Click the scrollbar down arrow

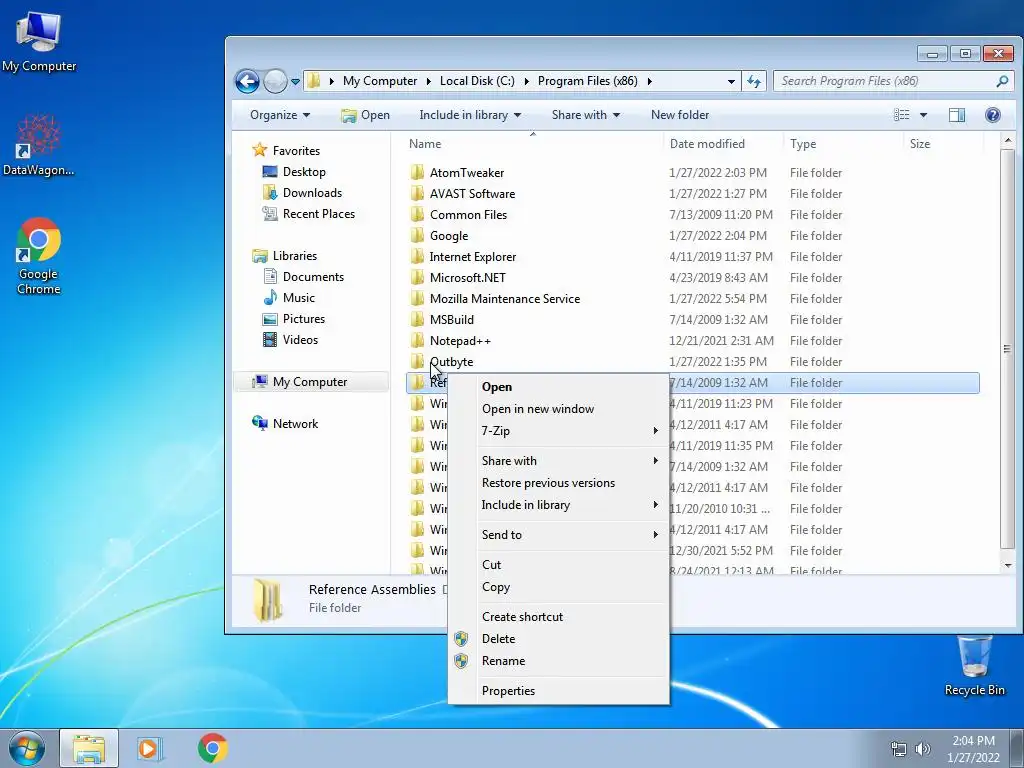1008,566
